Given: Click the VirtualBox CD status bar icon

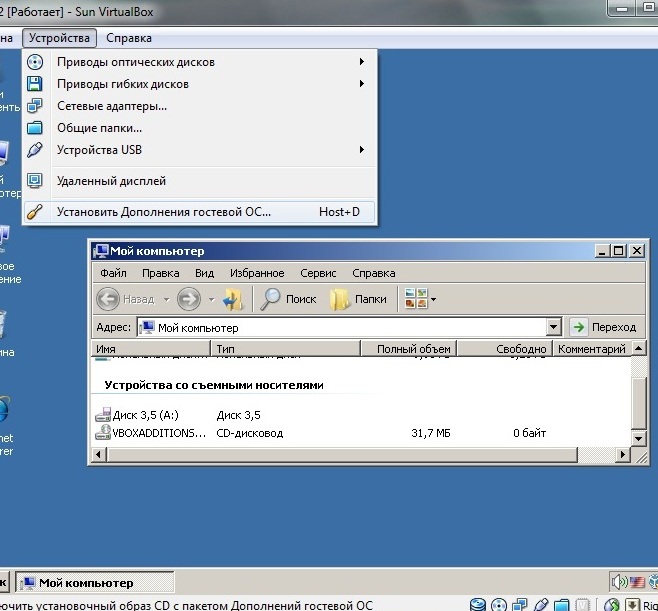Looking at the screenshot, I should pyautogui.click(x=499, y=605).
